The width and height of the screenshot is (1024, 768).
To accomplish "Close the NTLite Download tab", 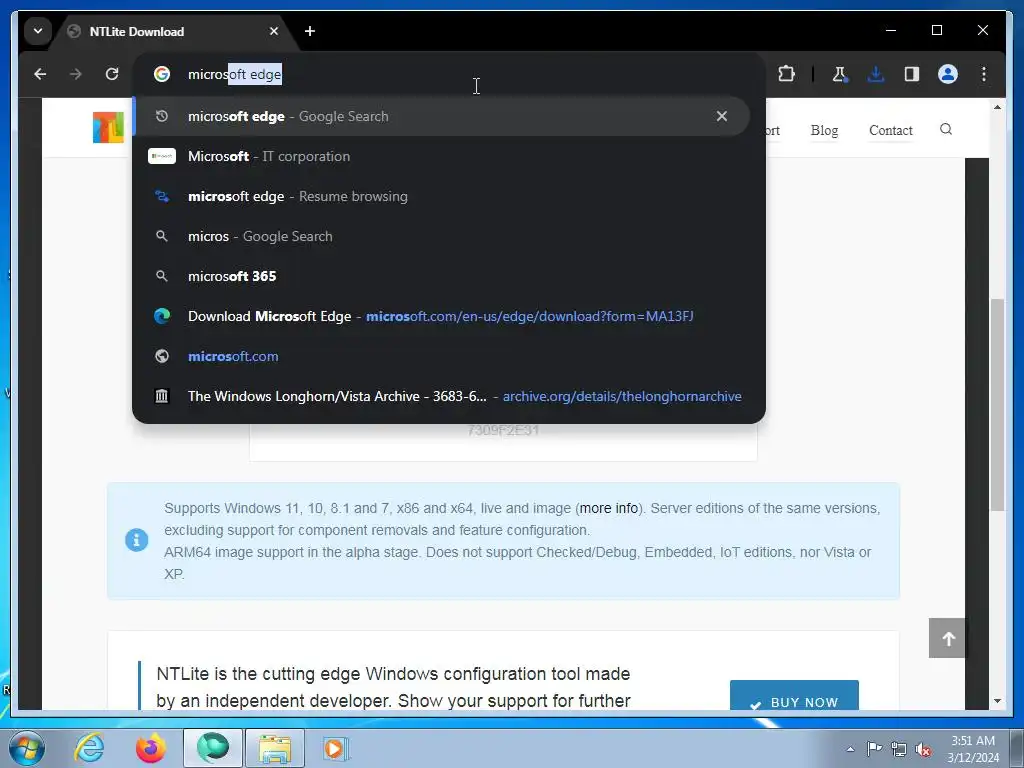I will [x=274, y=31].
